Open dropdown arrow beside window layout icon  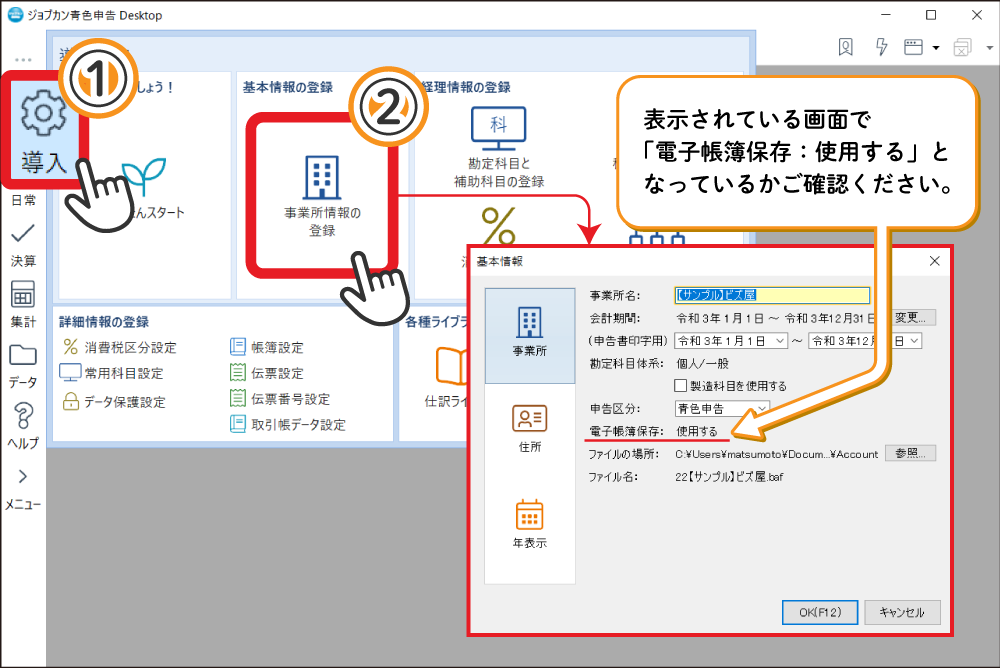[x=936, y=47]
